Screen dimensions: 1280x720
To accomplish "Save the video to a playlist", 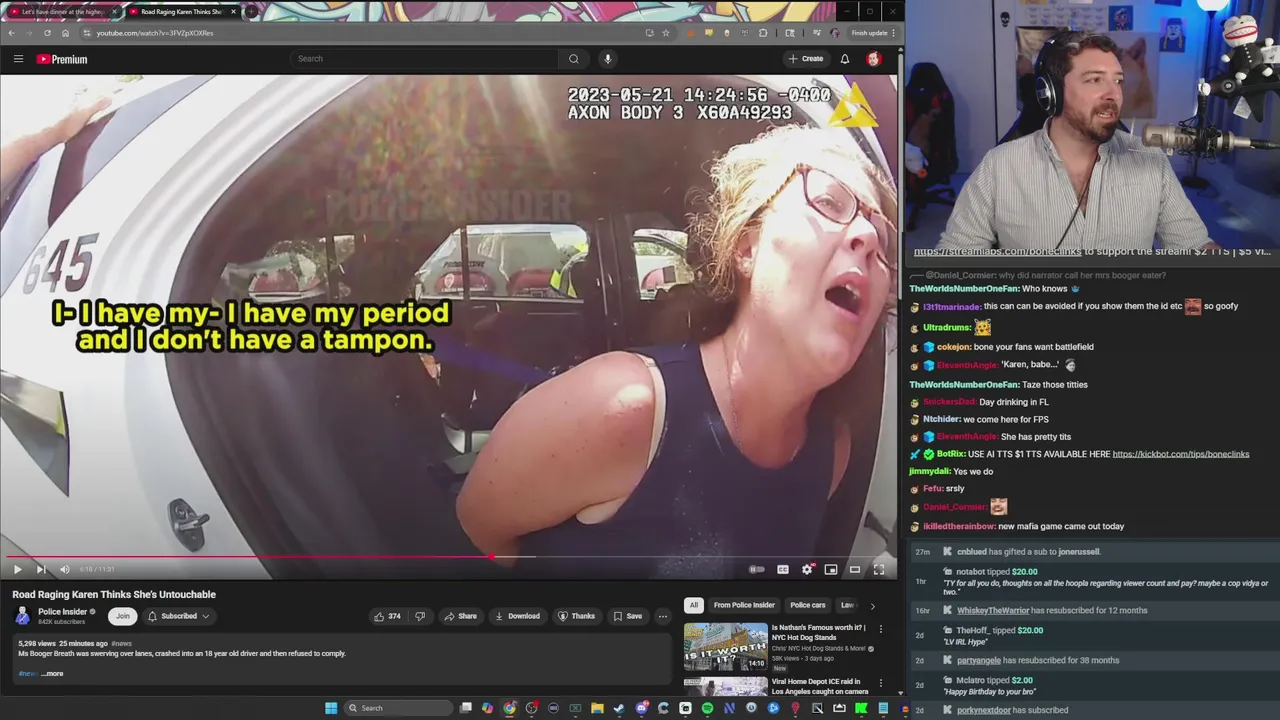I will click(628, 616).
